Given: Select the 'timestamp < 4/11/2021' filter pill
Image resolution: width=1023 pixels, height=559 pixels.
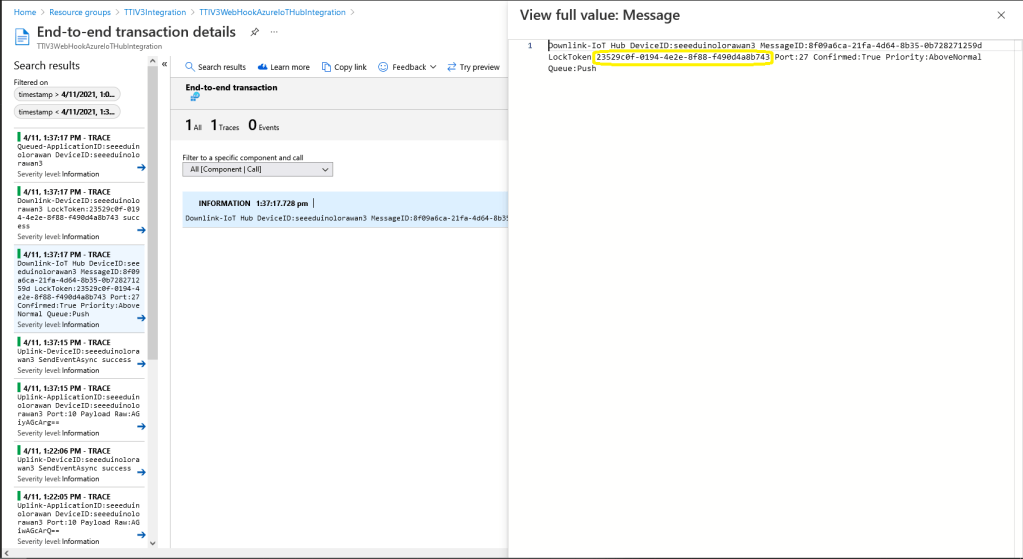Looking at the screenshot, I should click(67, 112).
